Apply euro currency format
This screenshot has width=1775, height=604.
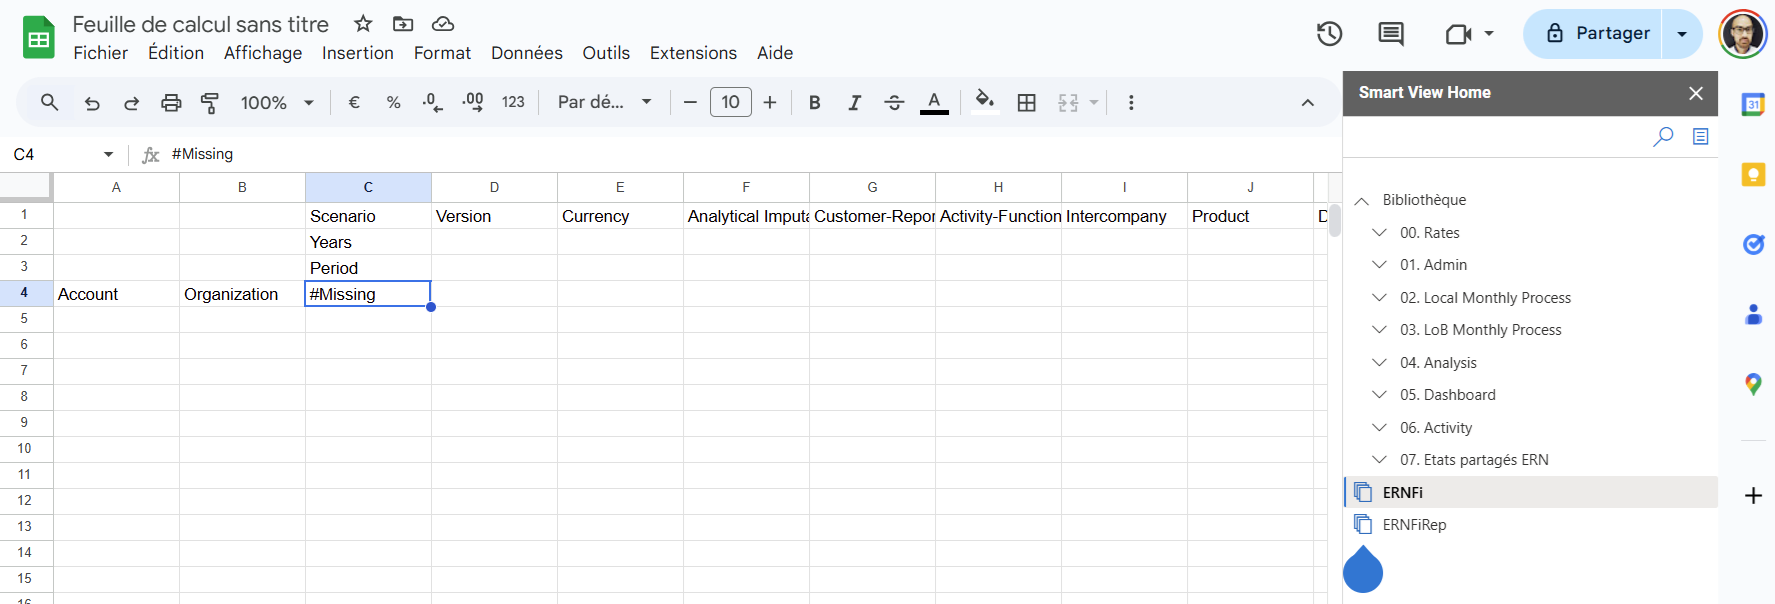click(x=354, y=102)
